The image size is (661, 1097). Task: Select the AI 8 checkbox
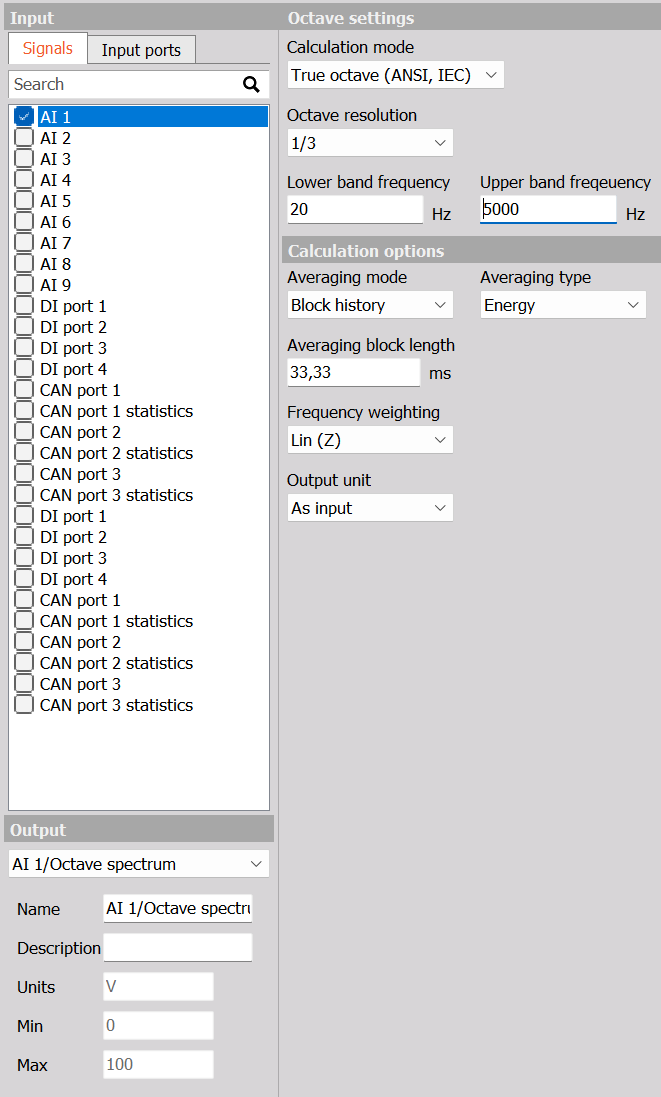point(24,263)
